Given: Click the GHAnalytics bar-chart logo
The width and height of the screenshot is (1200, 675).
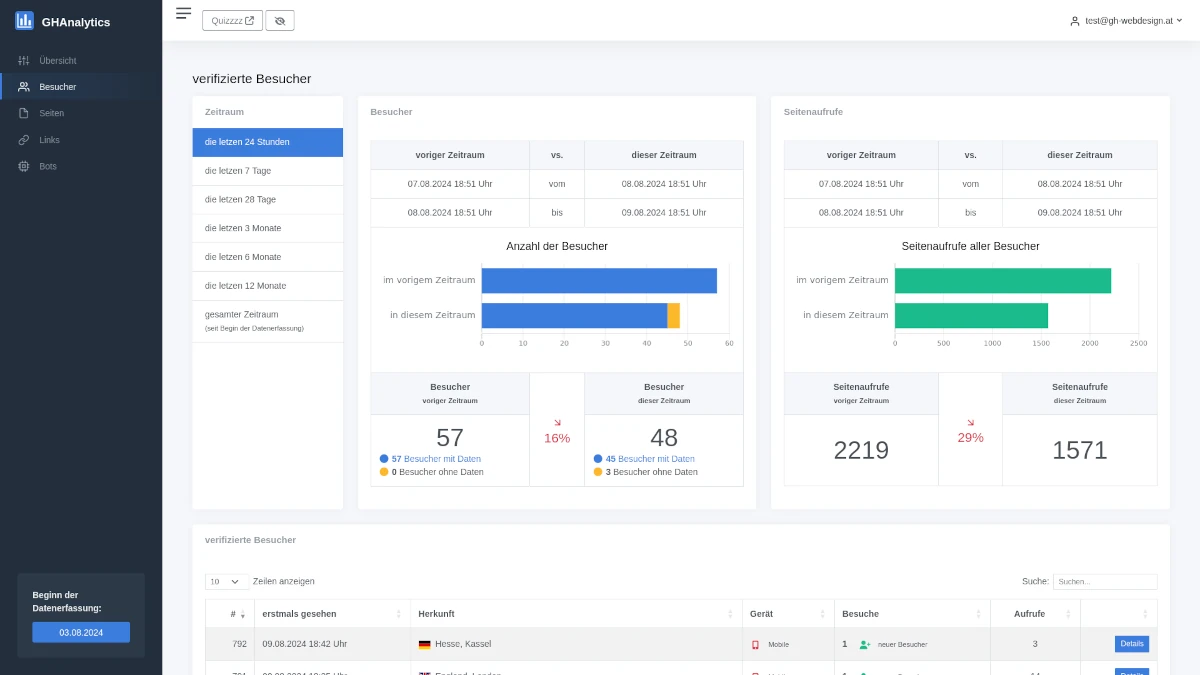Looking at the screenshot, I should (x=24, y=21).
